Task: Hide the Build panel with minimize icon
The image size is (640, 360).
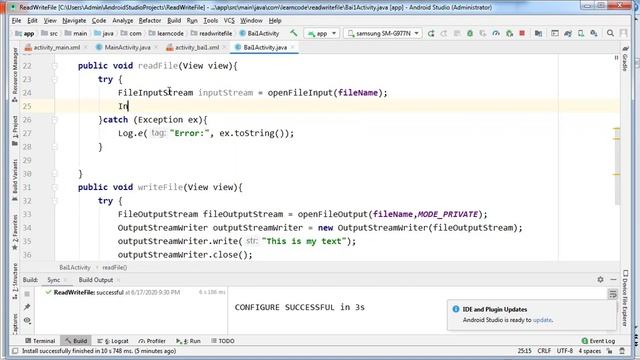Action: 613,280
